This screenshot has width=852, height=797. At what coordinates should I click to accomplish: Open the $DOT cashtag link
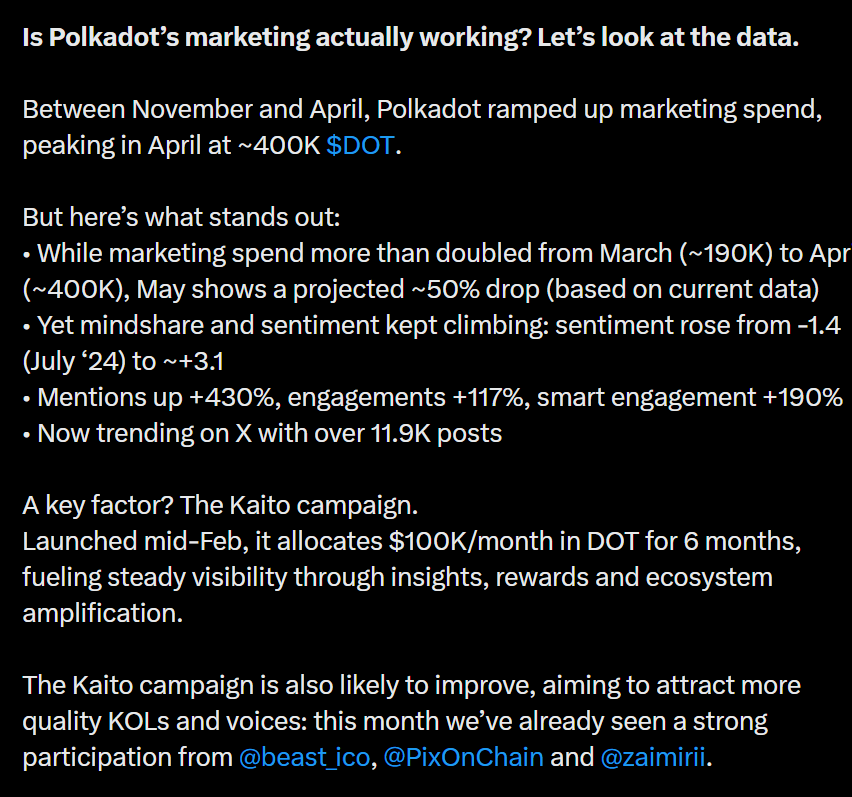pyautogui.click(x=360, y=146)
